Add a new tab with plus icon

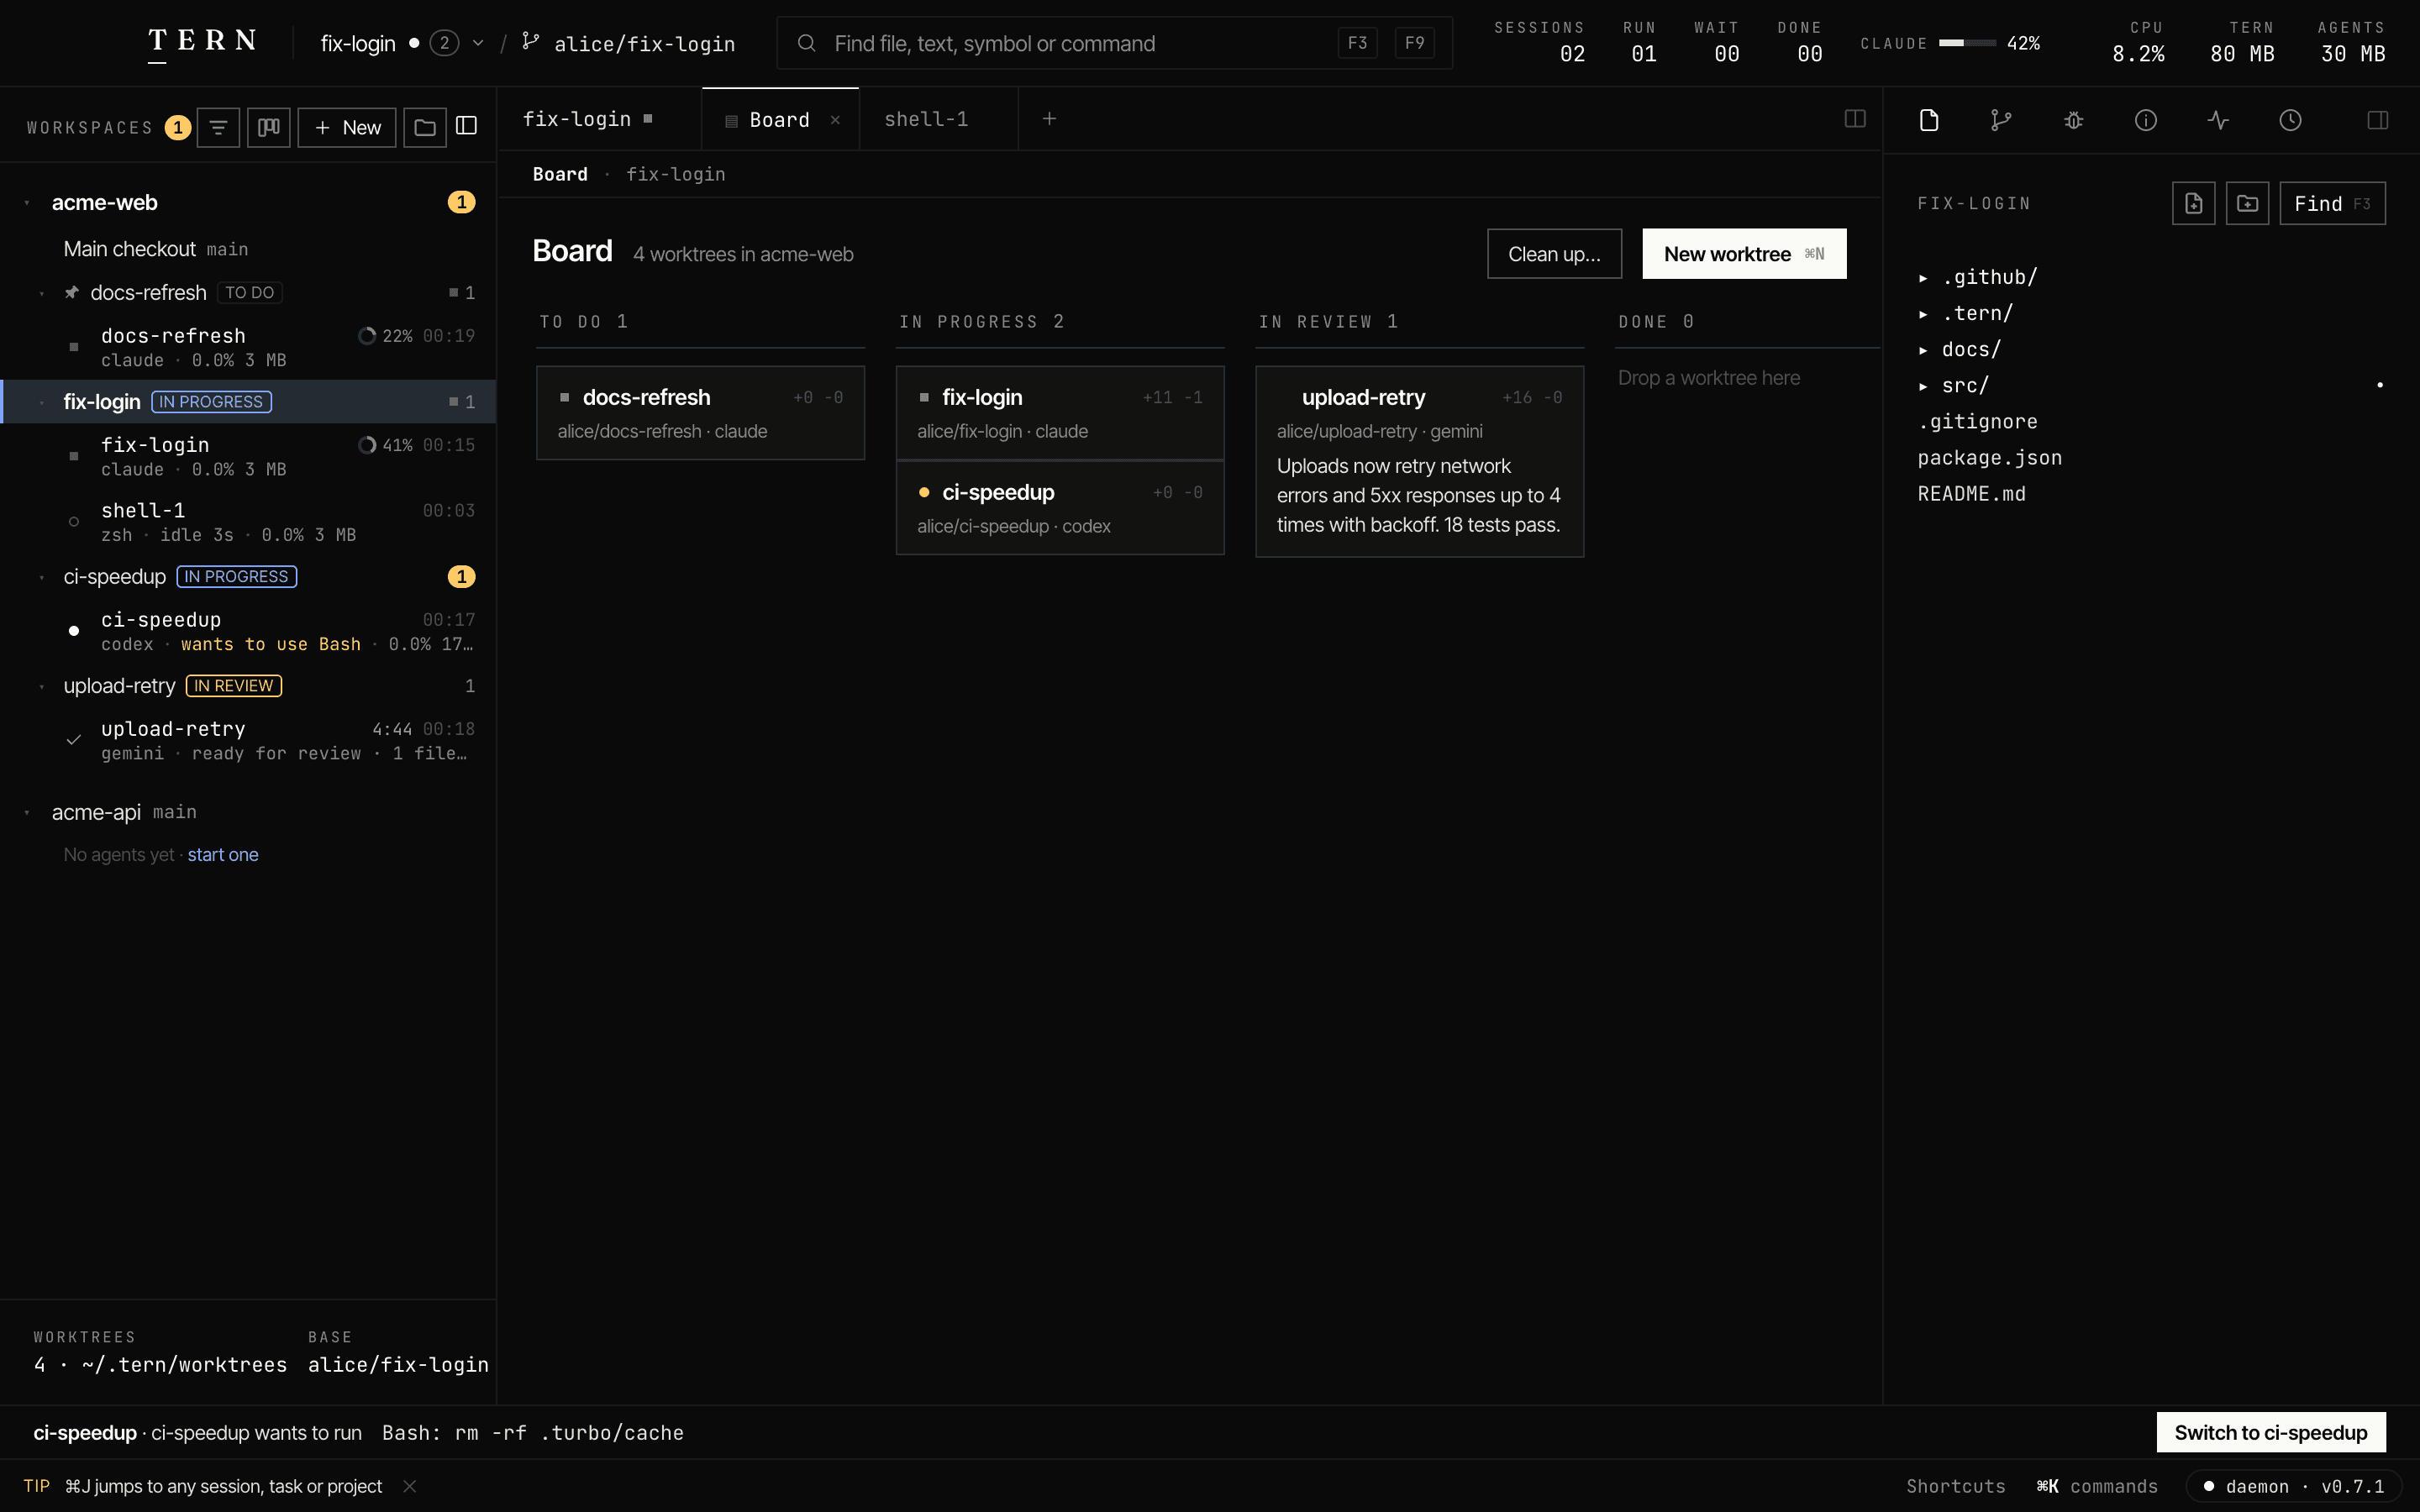[1049, 119]
